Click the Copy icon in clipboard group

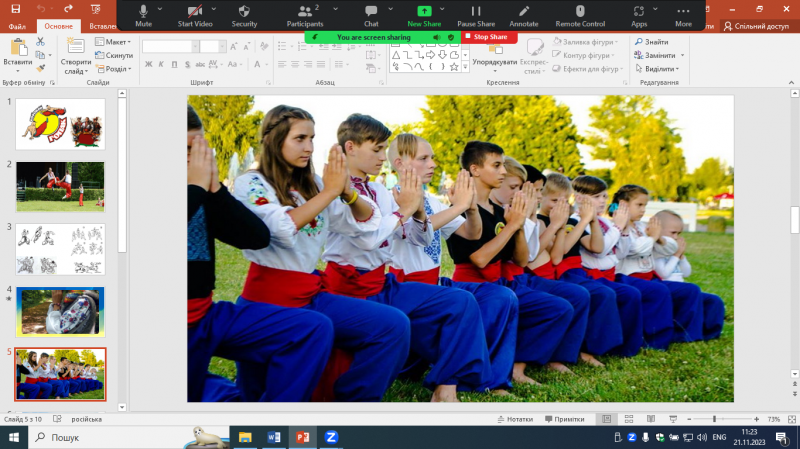point(40,55)
